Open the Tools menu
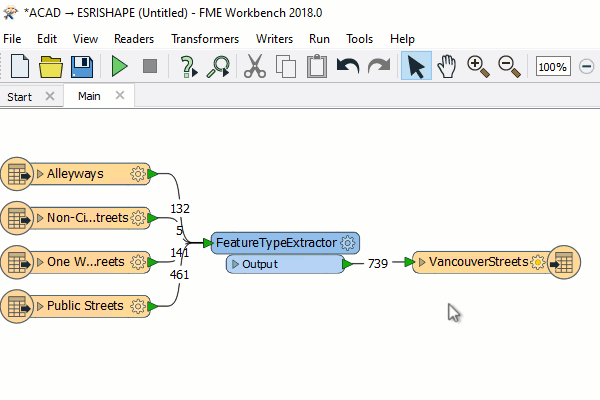600x400 pixels. [x=359, y=39]
